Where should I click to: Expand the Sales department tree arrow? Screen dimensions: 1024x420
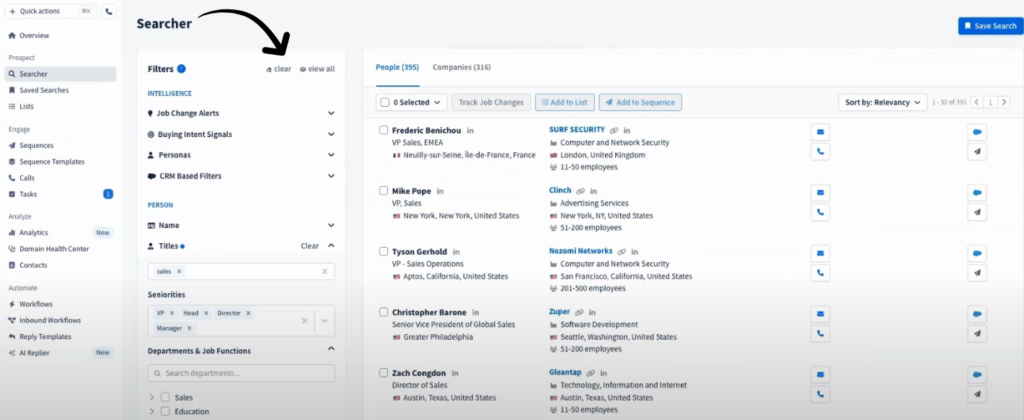click(152, 397)
